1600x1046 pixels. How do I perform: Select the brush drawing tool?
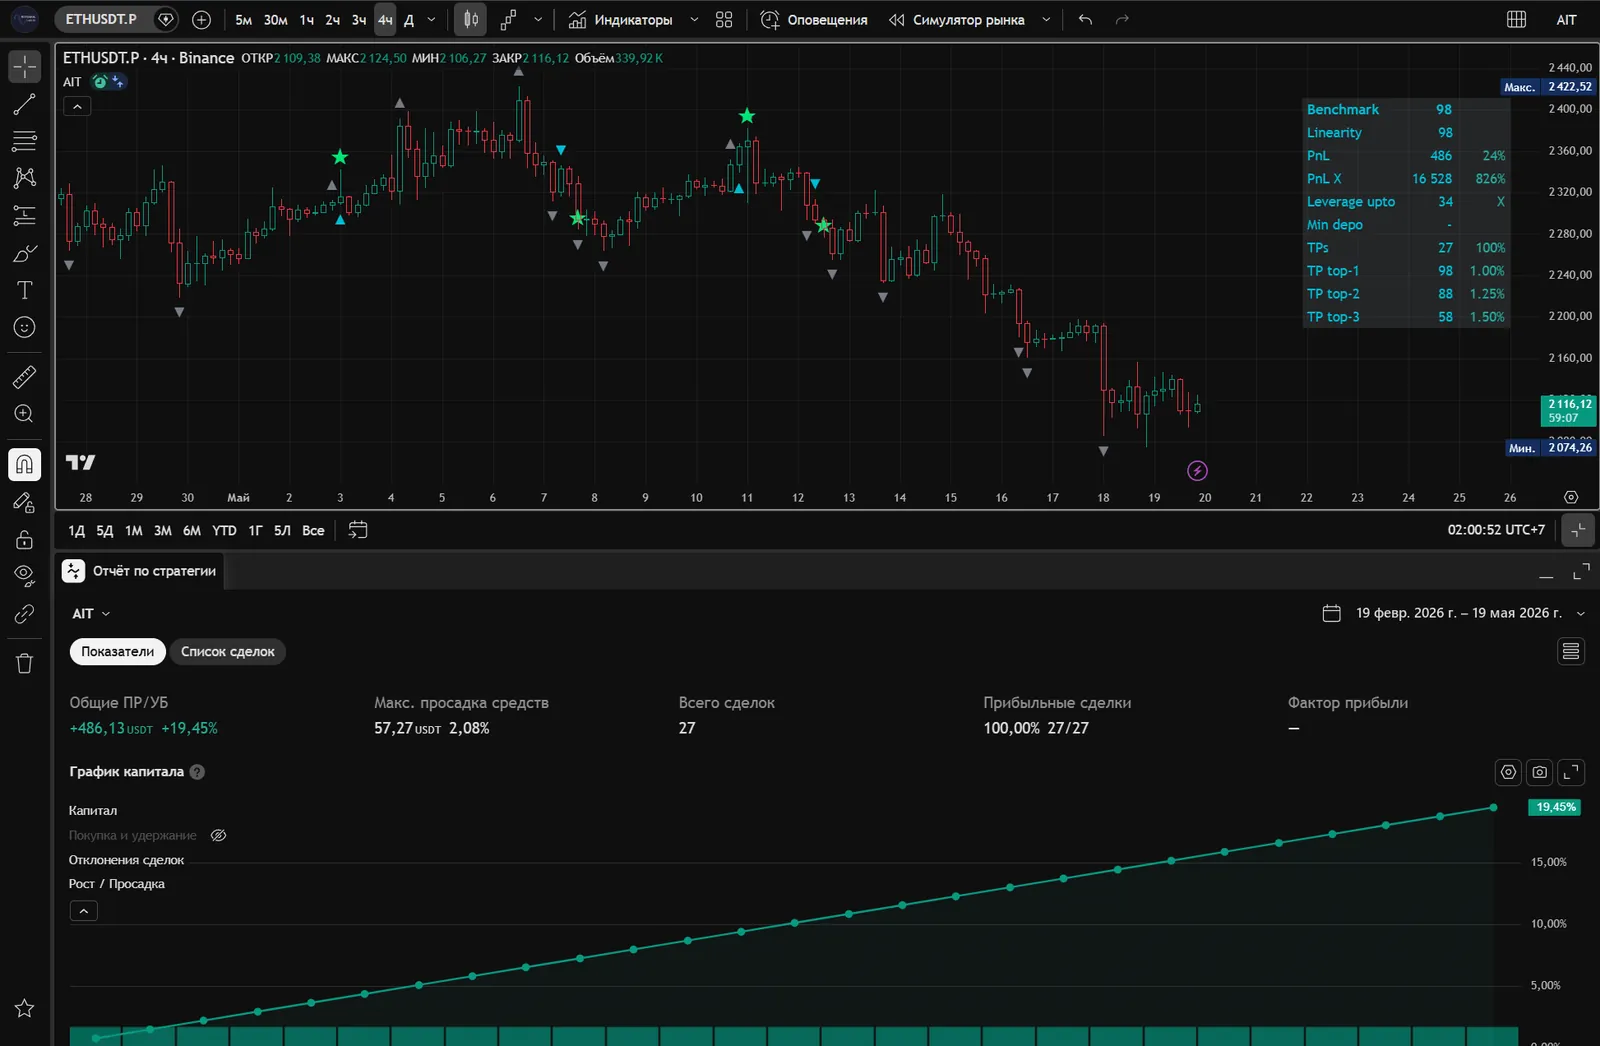(x=24, y=253)
